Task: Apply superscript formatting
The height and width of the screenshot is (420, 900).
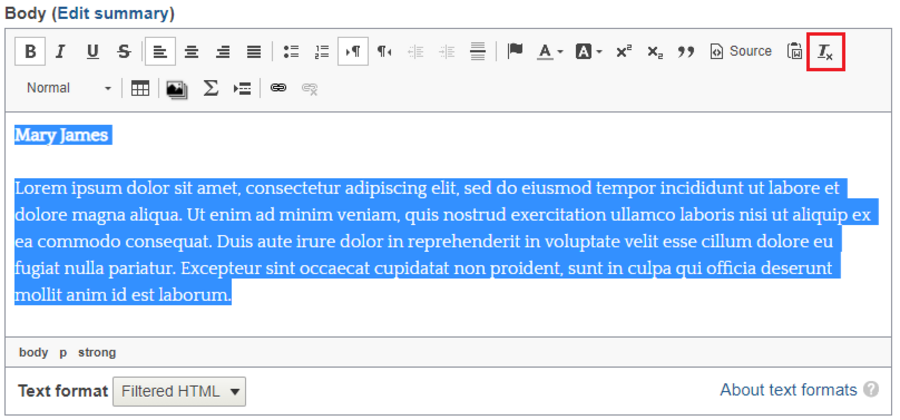Action: point(623,52)
